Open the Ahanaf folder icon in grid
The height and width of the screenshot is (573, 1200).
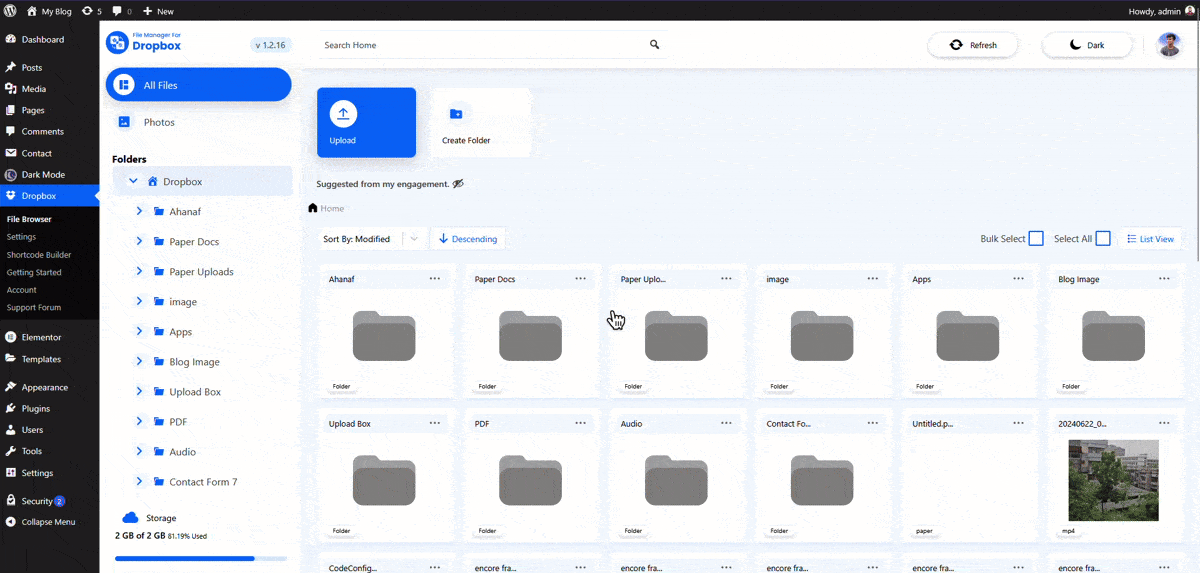[x=384, y=336]
